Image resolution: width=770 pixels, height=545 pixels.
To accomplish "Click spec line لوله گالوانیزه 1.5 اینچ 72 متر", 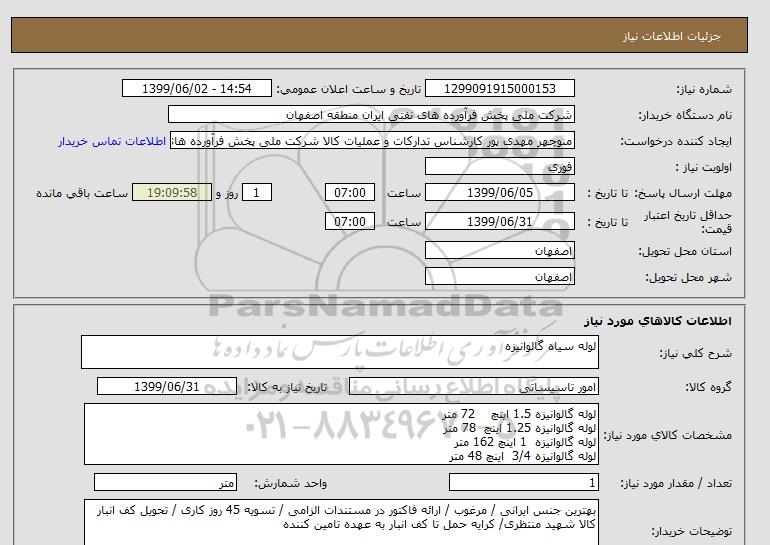I will point(519,414).
